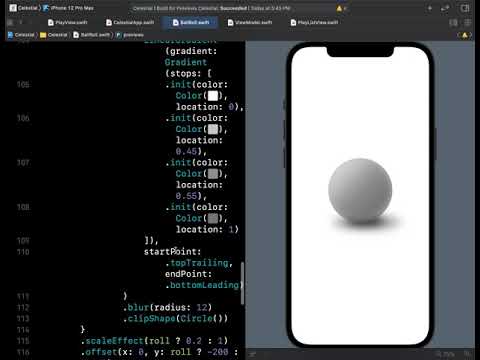
Task: Select the BallRoll.swift tab
Action: pos(191,22)
